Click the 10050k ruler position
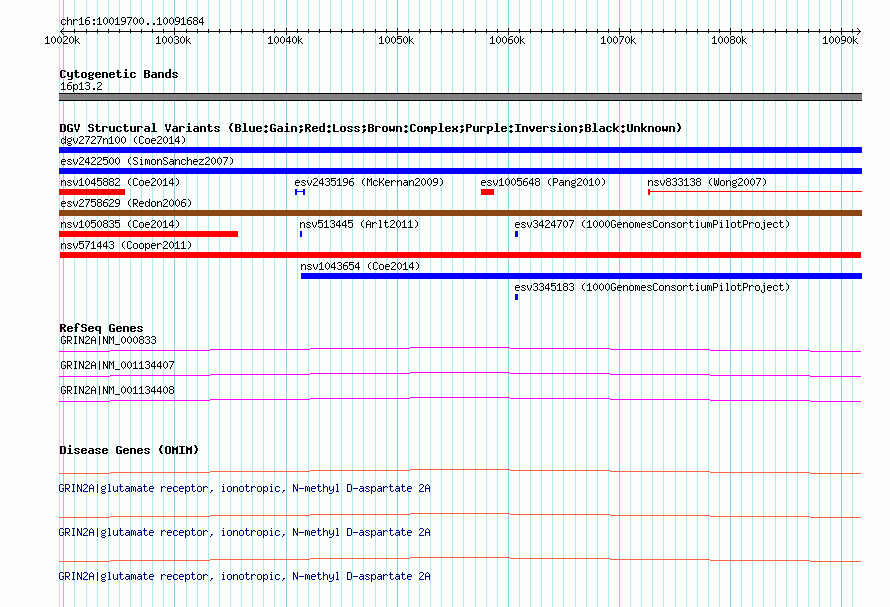 tap(396, 40)
